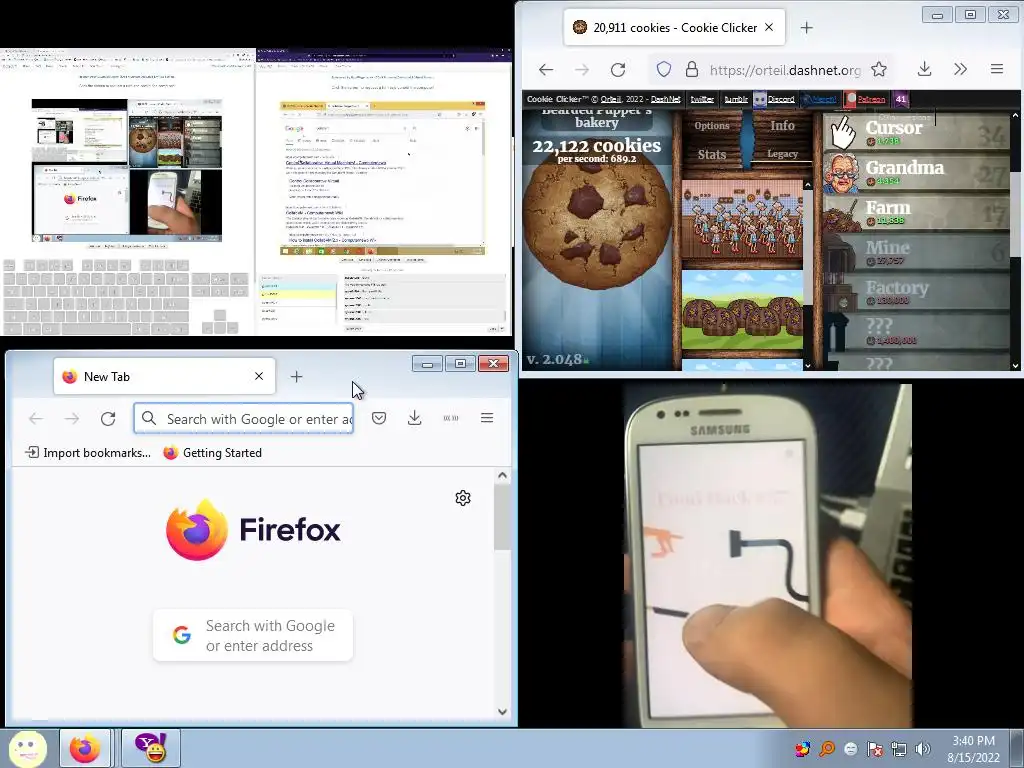Buy a Grandma building
The height and width of the screenshot is (768, 1024).
point(916,172)
